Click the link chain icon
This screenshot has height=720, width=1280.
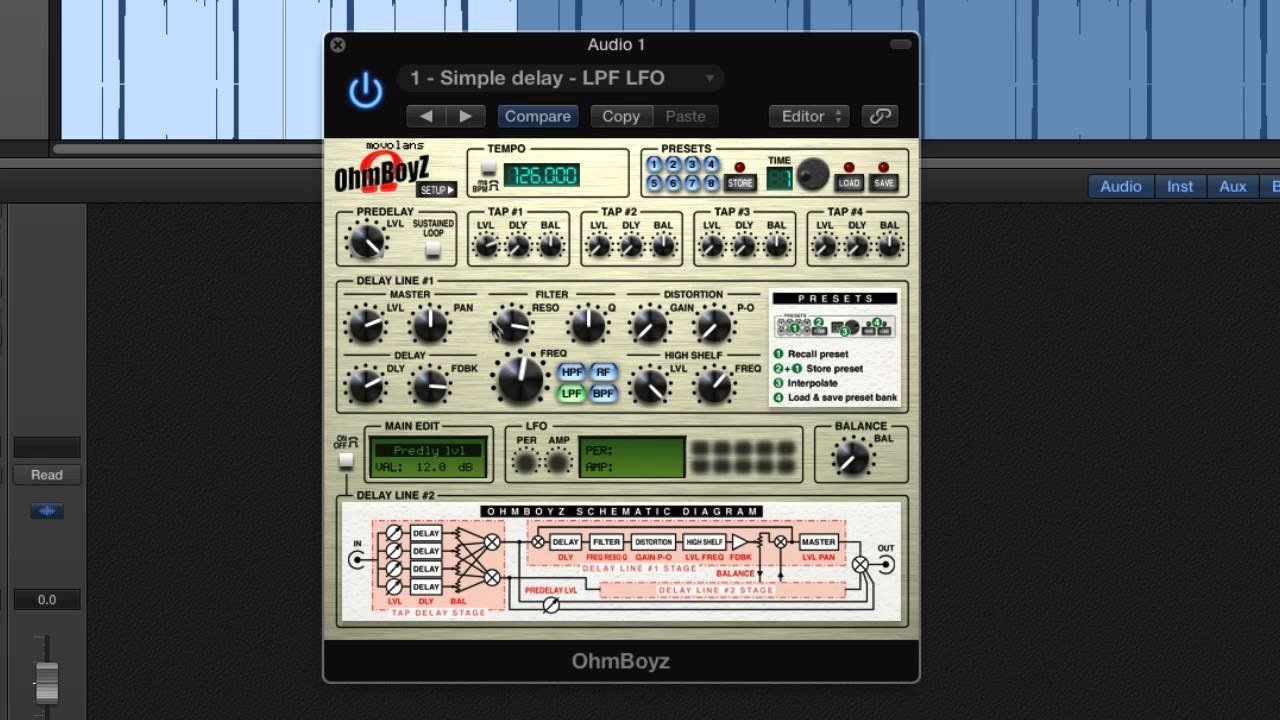(880, 116)
